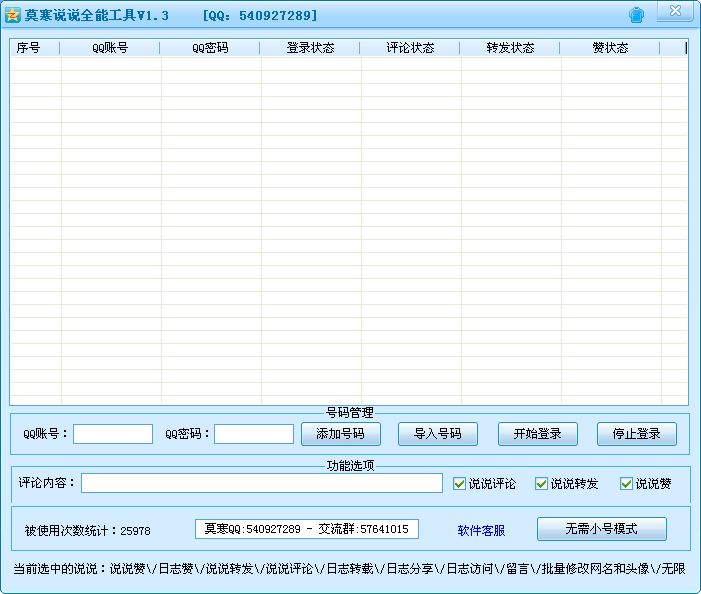Stop login with 停止登录 button
This screenshot has height=594, width=701.
637,434
